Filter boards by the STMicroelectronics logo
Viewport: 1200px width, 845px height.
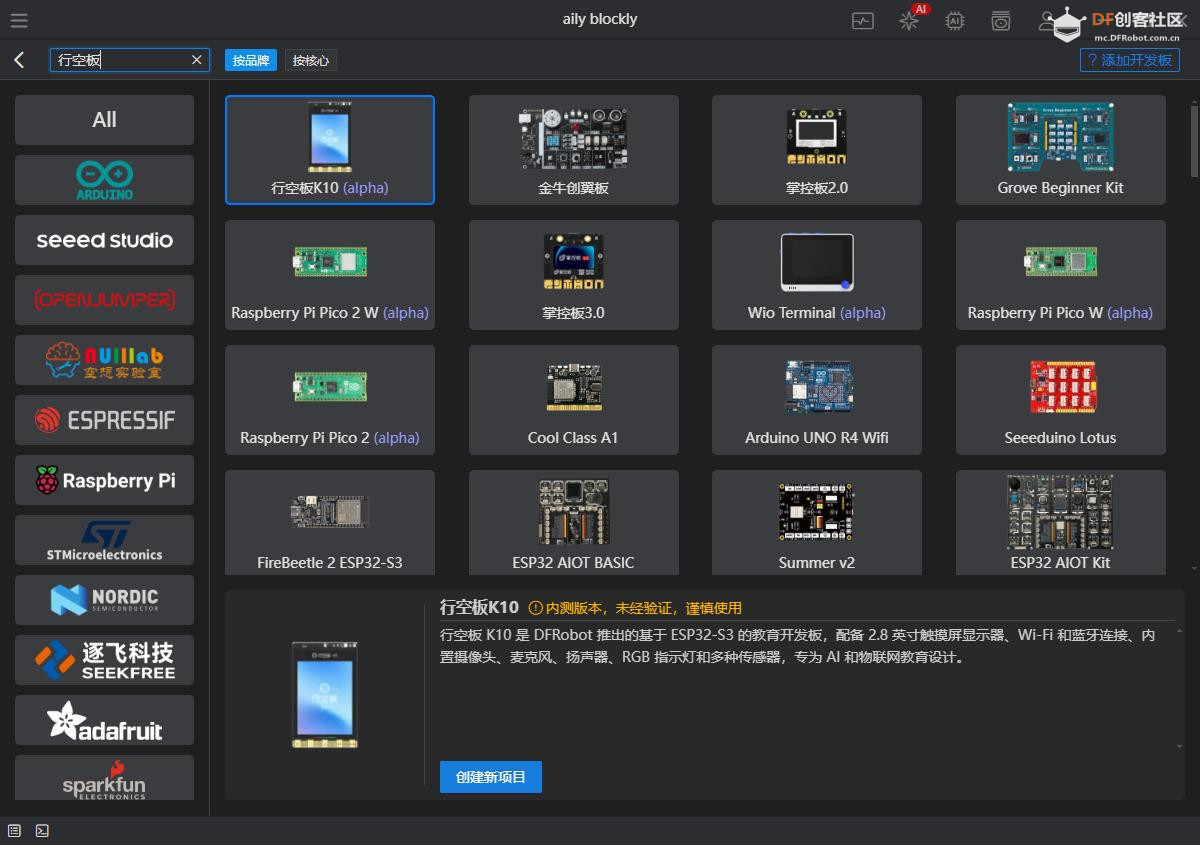(104, 540)
